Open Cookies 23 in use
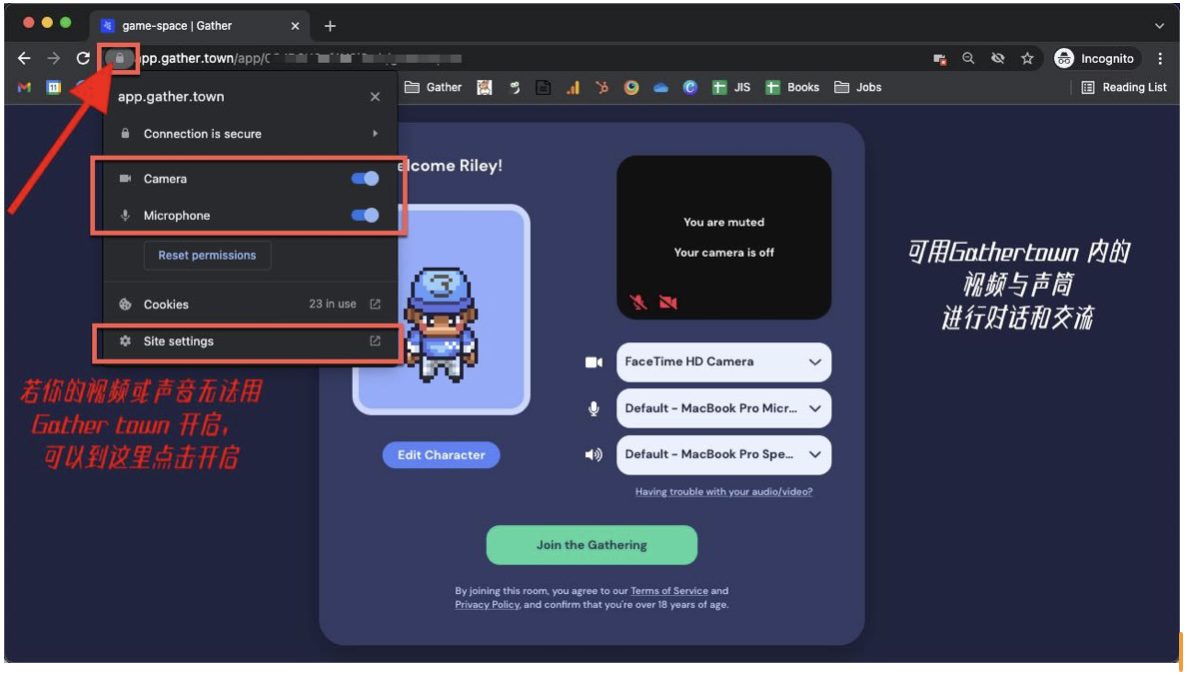Screen dimensions: 1194x676 (x=249, y=305)
